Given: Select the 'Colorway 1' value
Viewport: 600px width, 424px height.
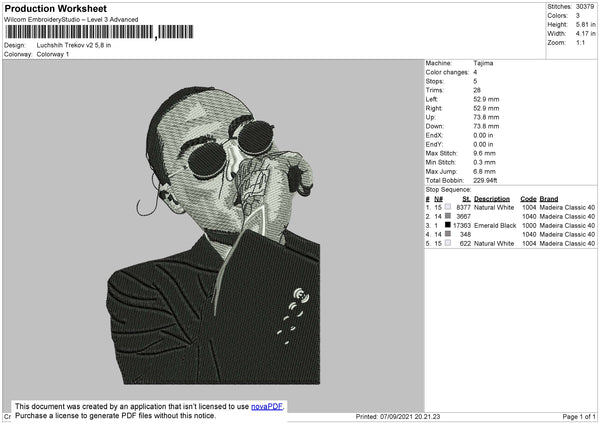Looking at the screenshot, I should pos(53,54).
